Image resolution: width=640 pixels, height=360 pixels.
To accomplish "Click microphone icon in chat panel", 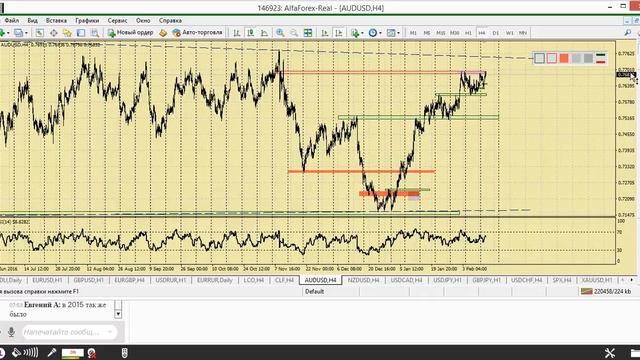I will [x=11, y=332].
